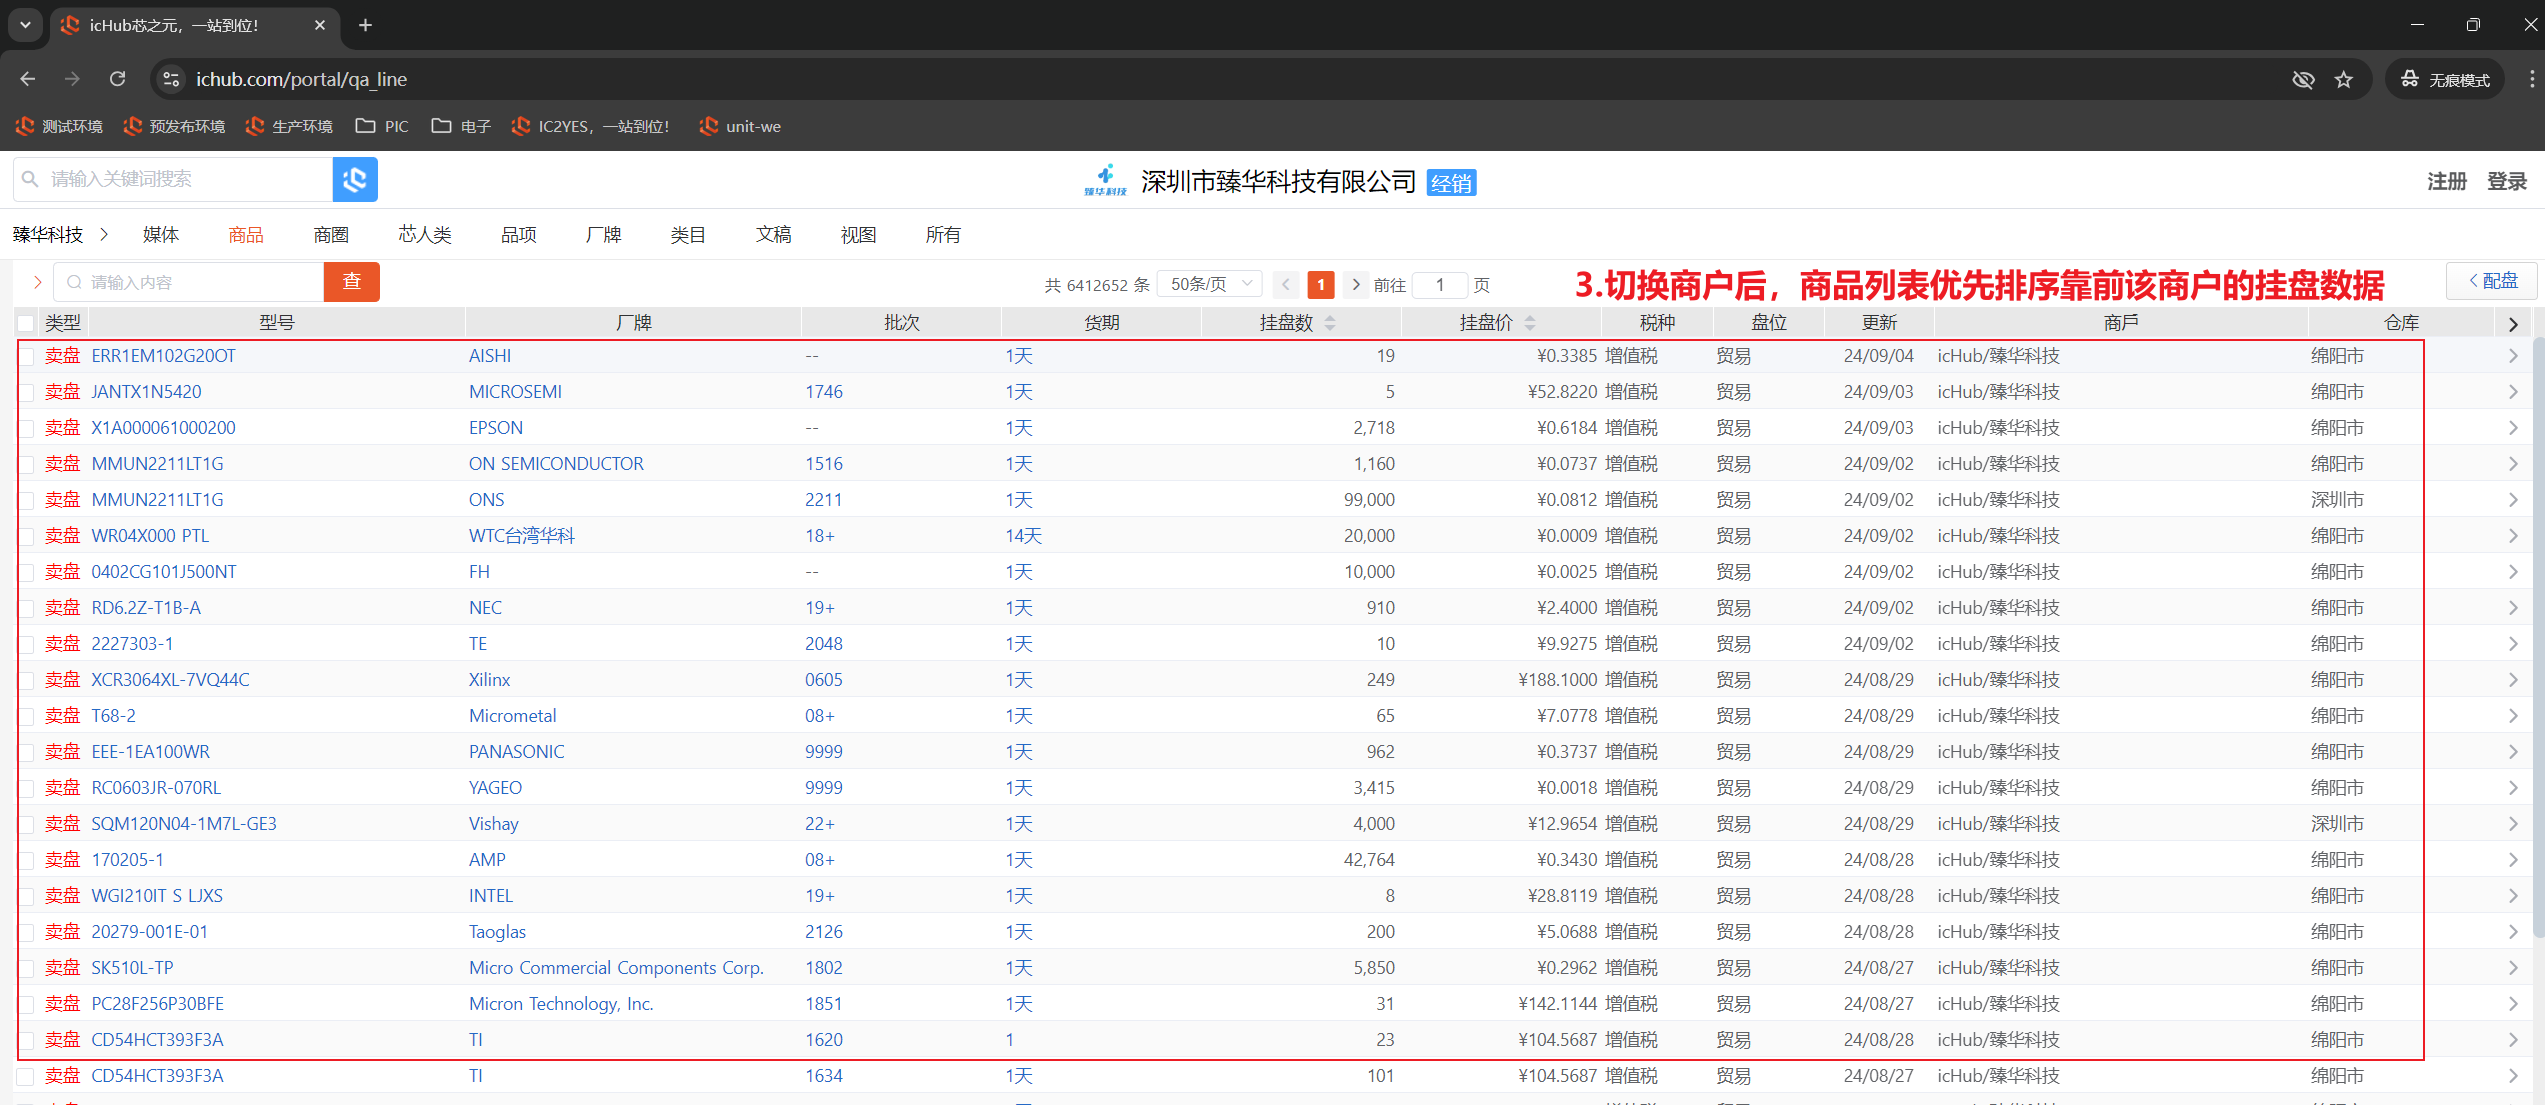Reload the page
2545x1105 pixels.
click(x=118, y=79)
